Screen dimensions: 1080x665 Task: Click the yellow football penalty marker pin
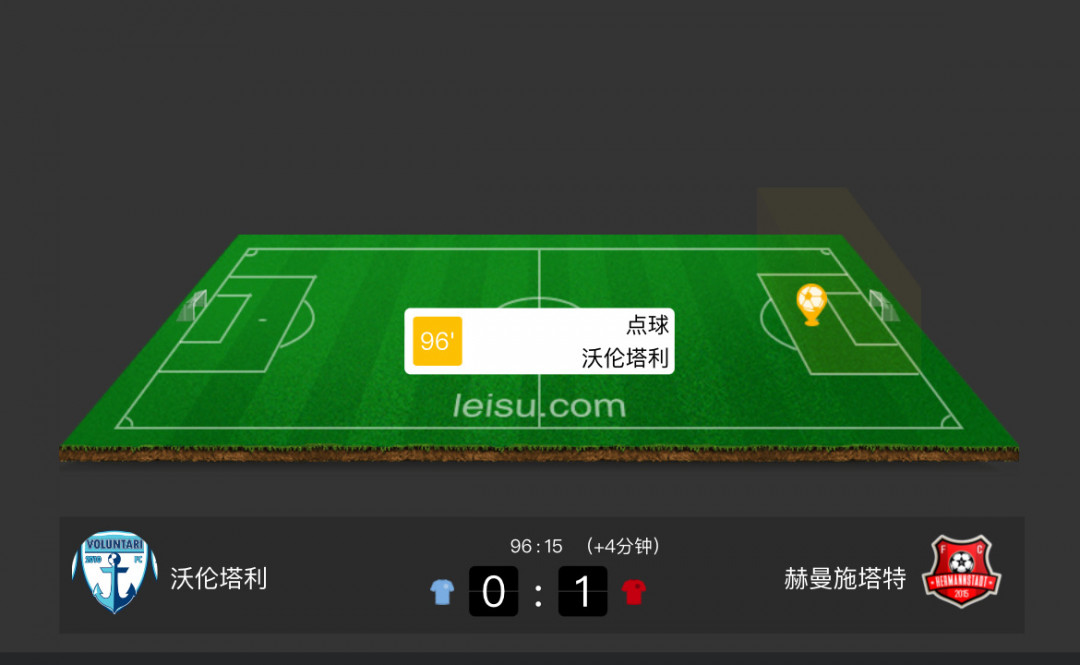(811, 305)
